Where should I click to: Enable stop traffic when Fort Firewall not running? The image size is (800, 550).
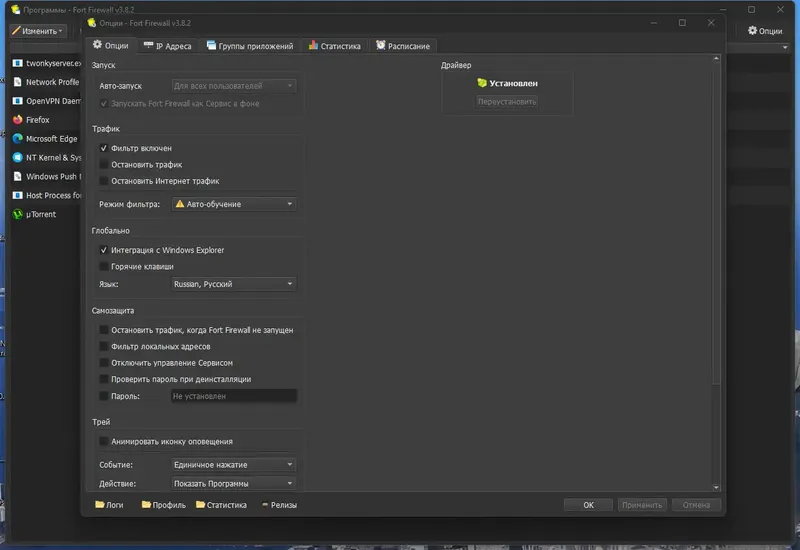[104, 330]
